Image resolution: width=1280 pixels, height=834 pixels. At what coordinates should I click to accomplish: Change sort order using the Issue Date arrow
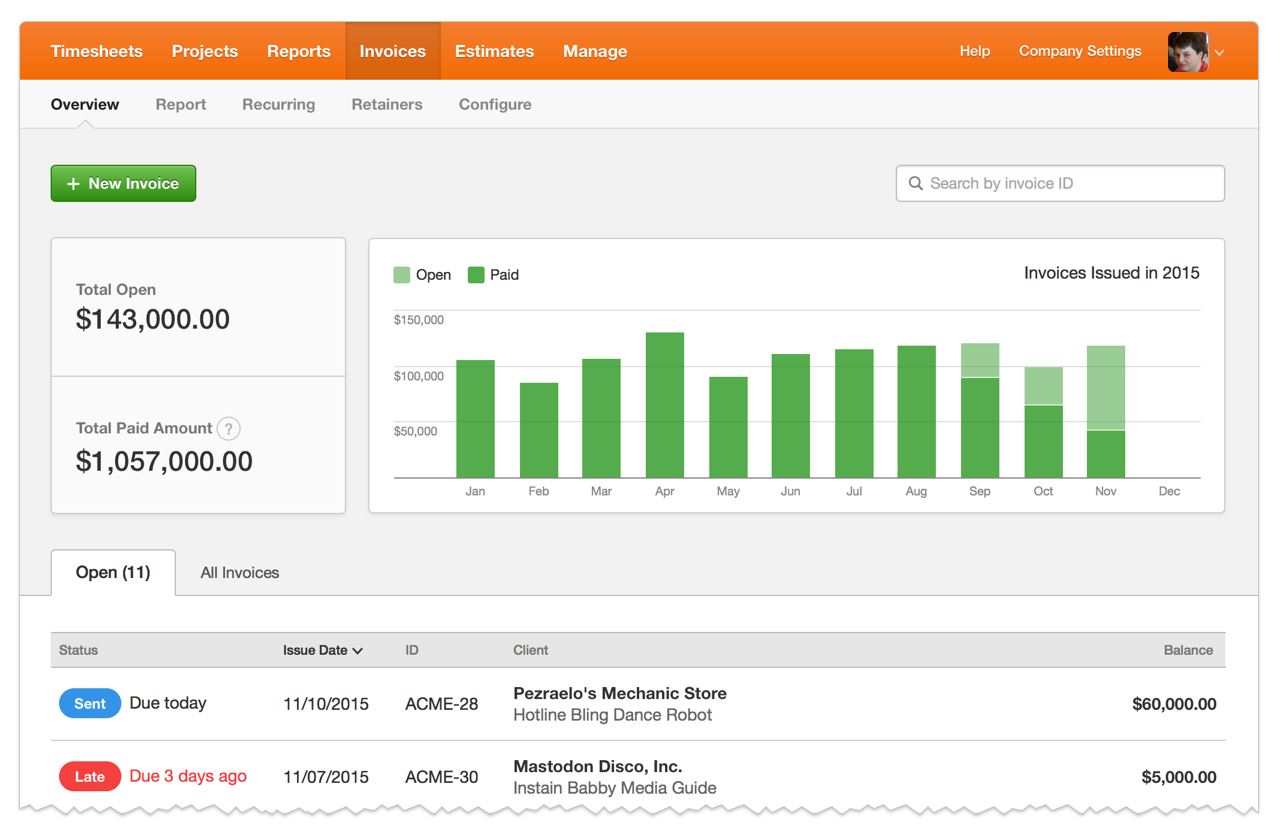358,650
